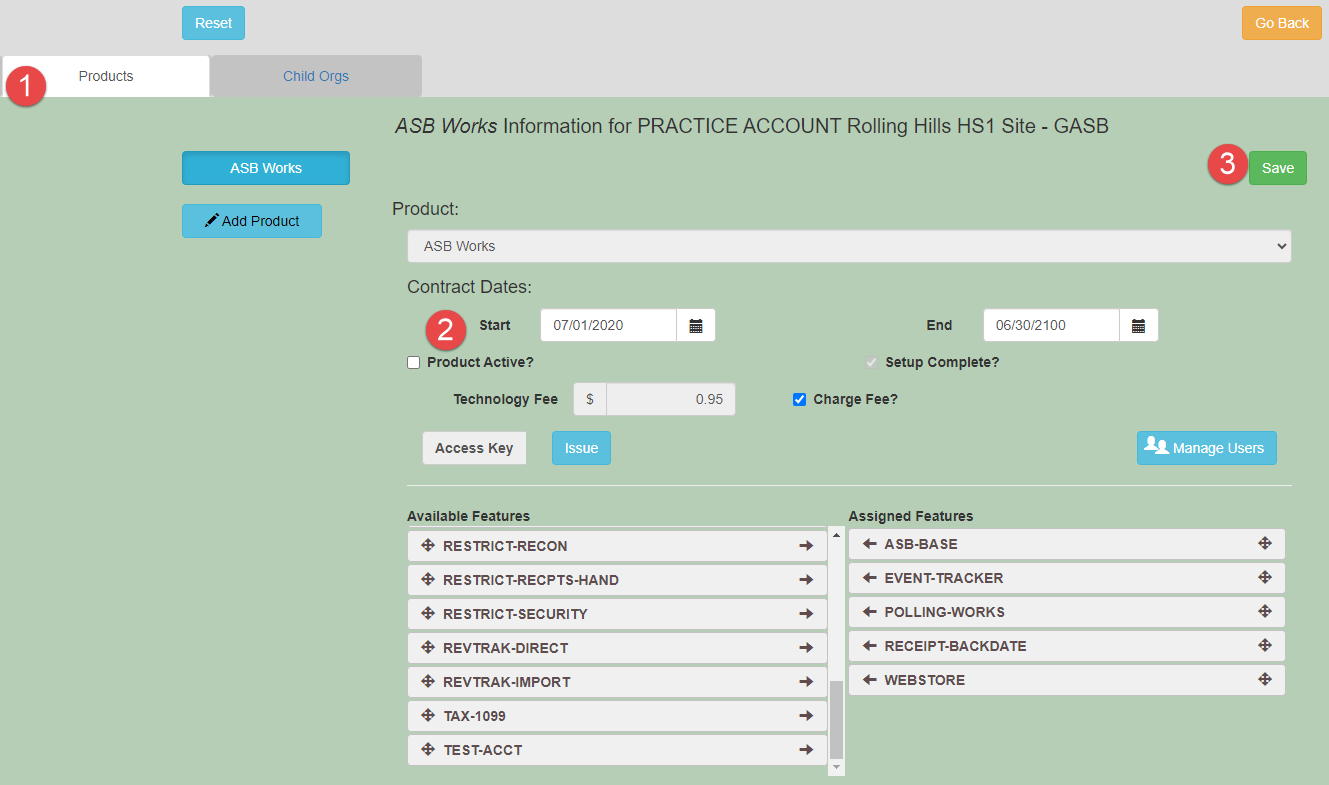Enable the Product Active checkbox
The height and width of the screenshot is (785, 1329).
[414, 363]
